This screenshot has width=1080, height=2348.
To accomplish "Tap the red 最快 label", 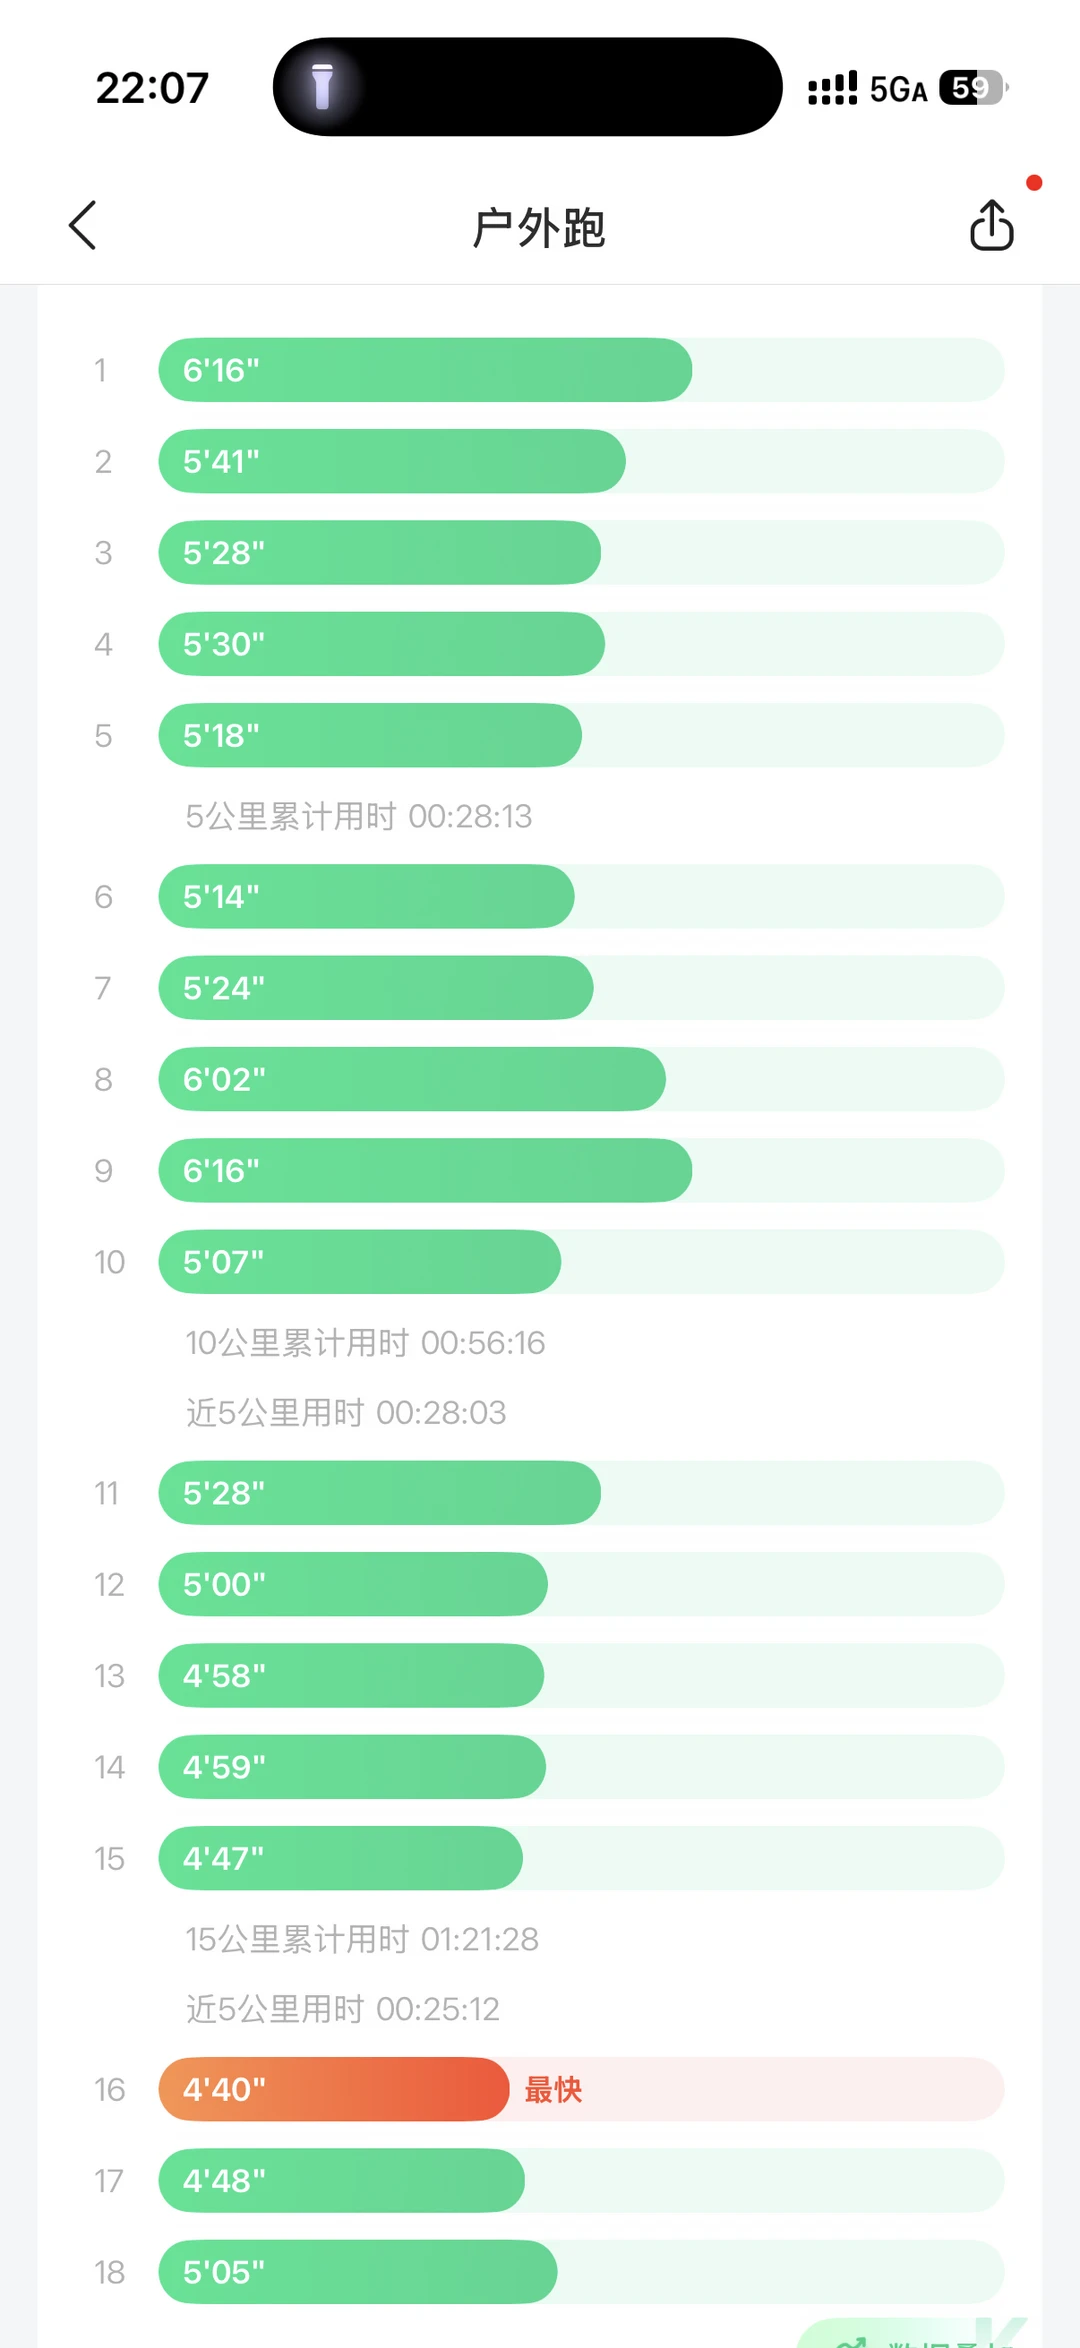I will 553,2089.
